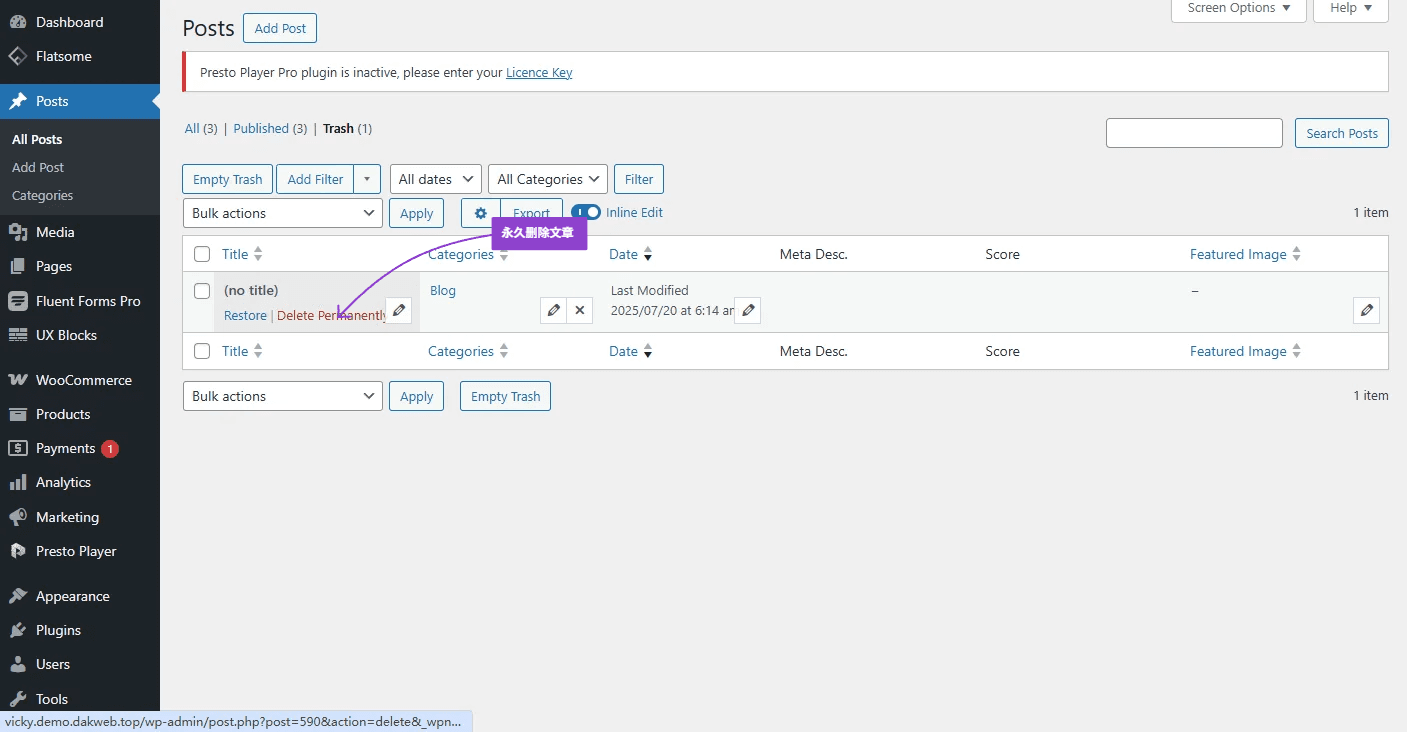Click the pencil icon in Featured Image column
Screen dimensions: 1407x732
1366,310
